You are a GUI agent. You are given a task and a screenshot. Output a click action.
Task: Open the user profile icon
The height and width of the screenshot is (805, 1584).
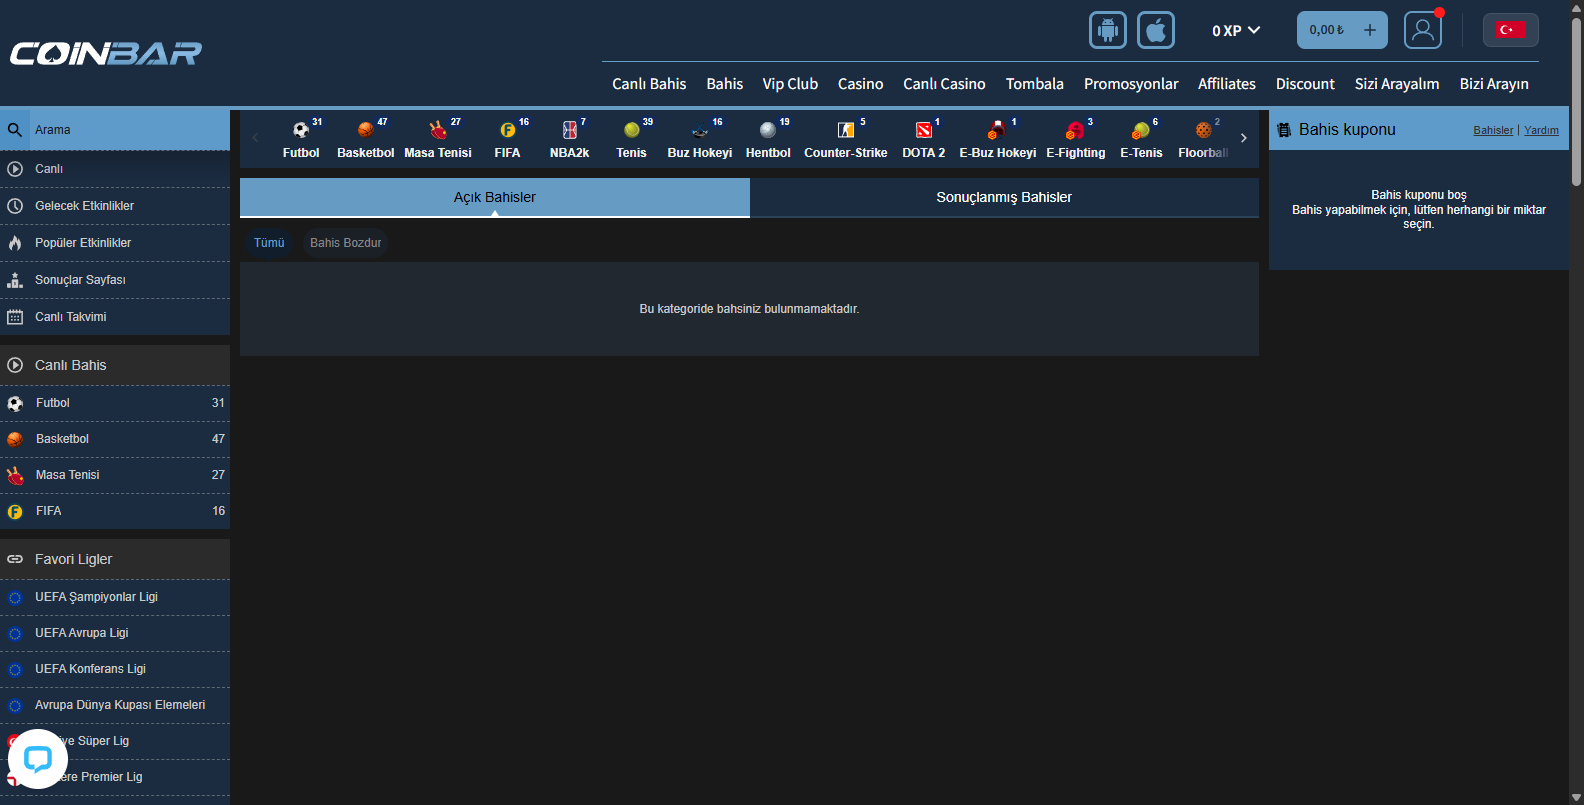pyautogui.click(x=1422, y=30)
